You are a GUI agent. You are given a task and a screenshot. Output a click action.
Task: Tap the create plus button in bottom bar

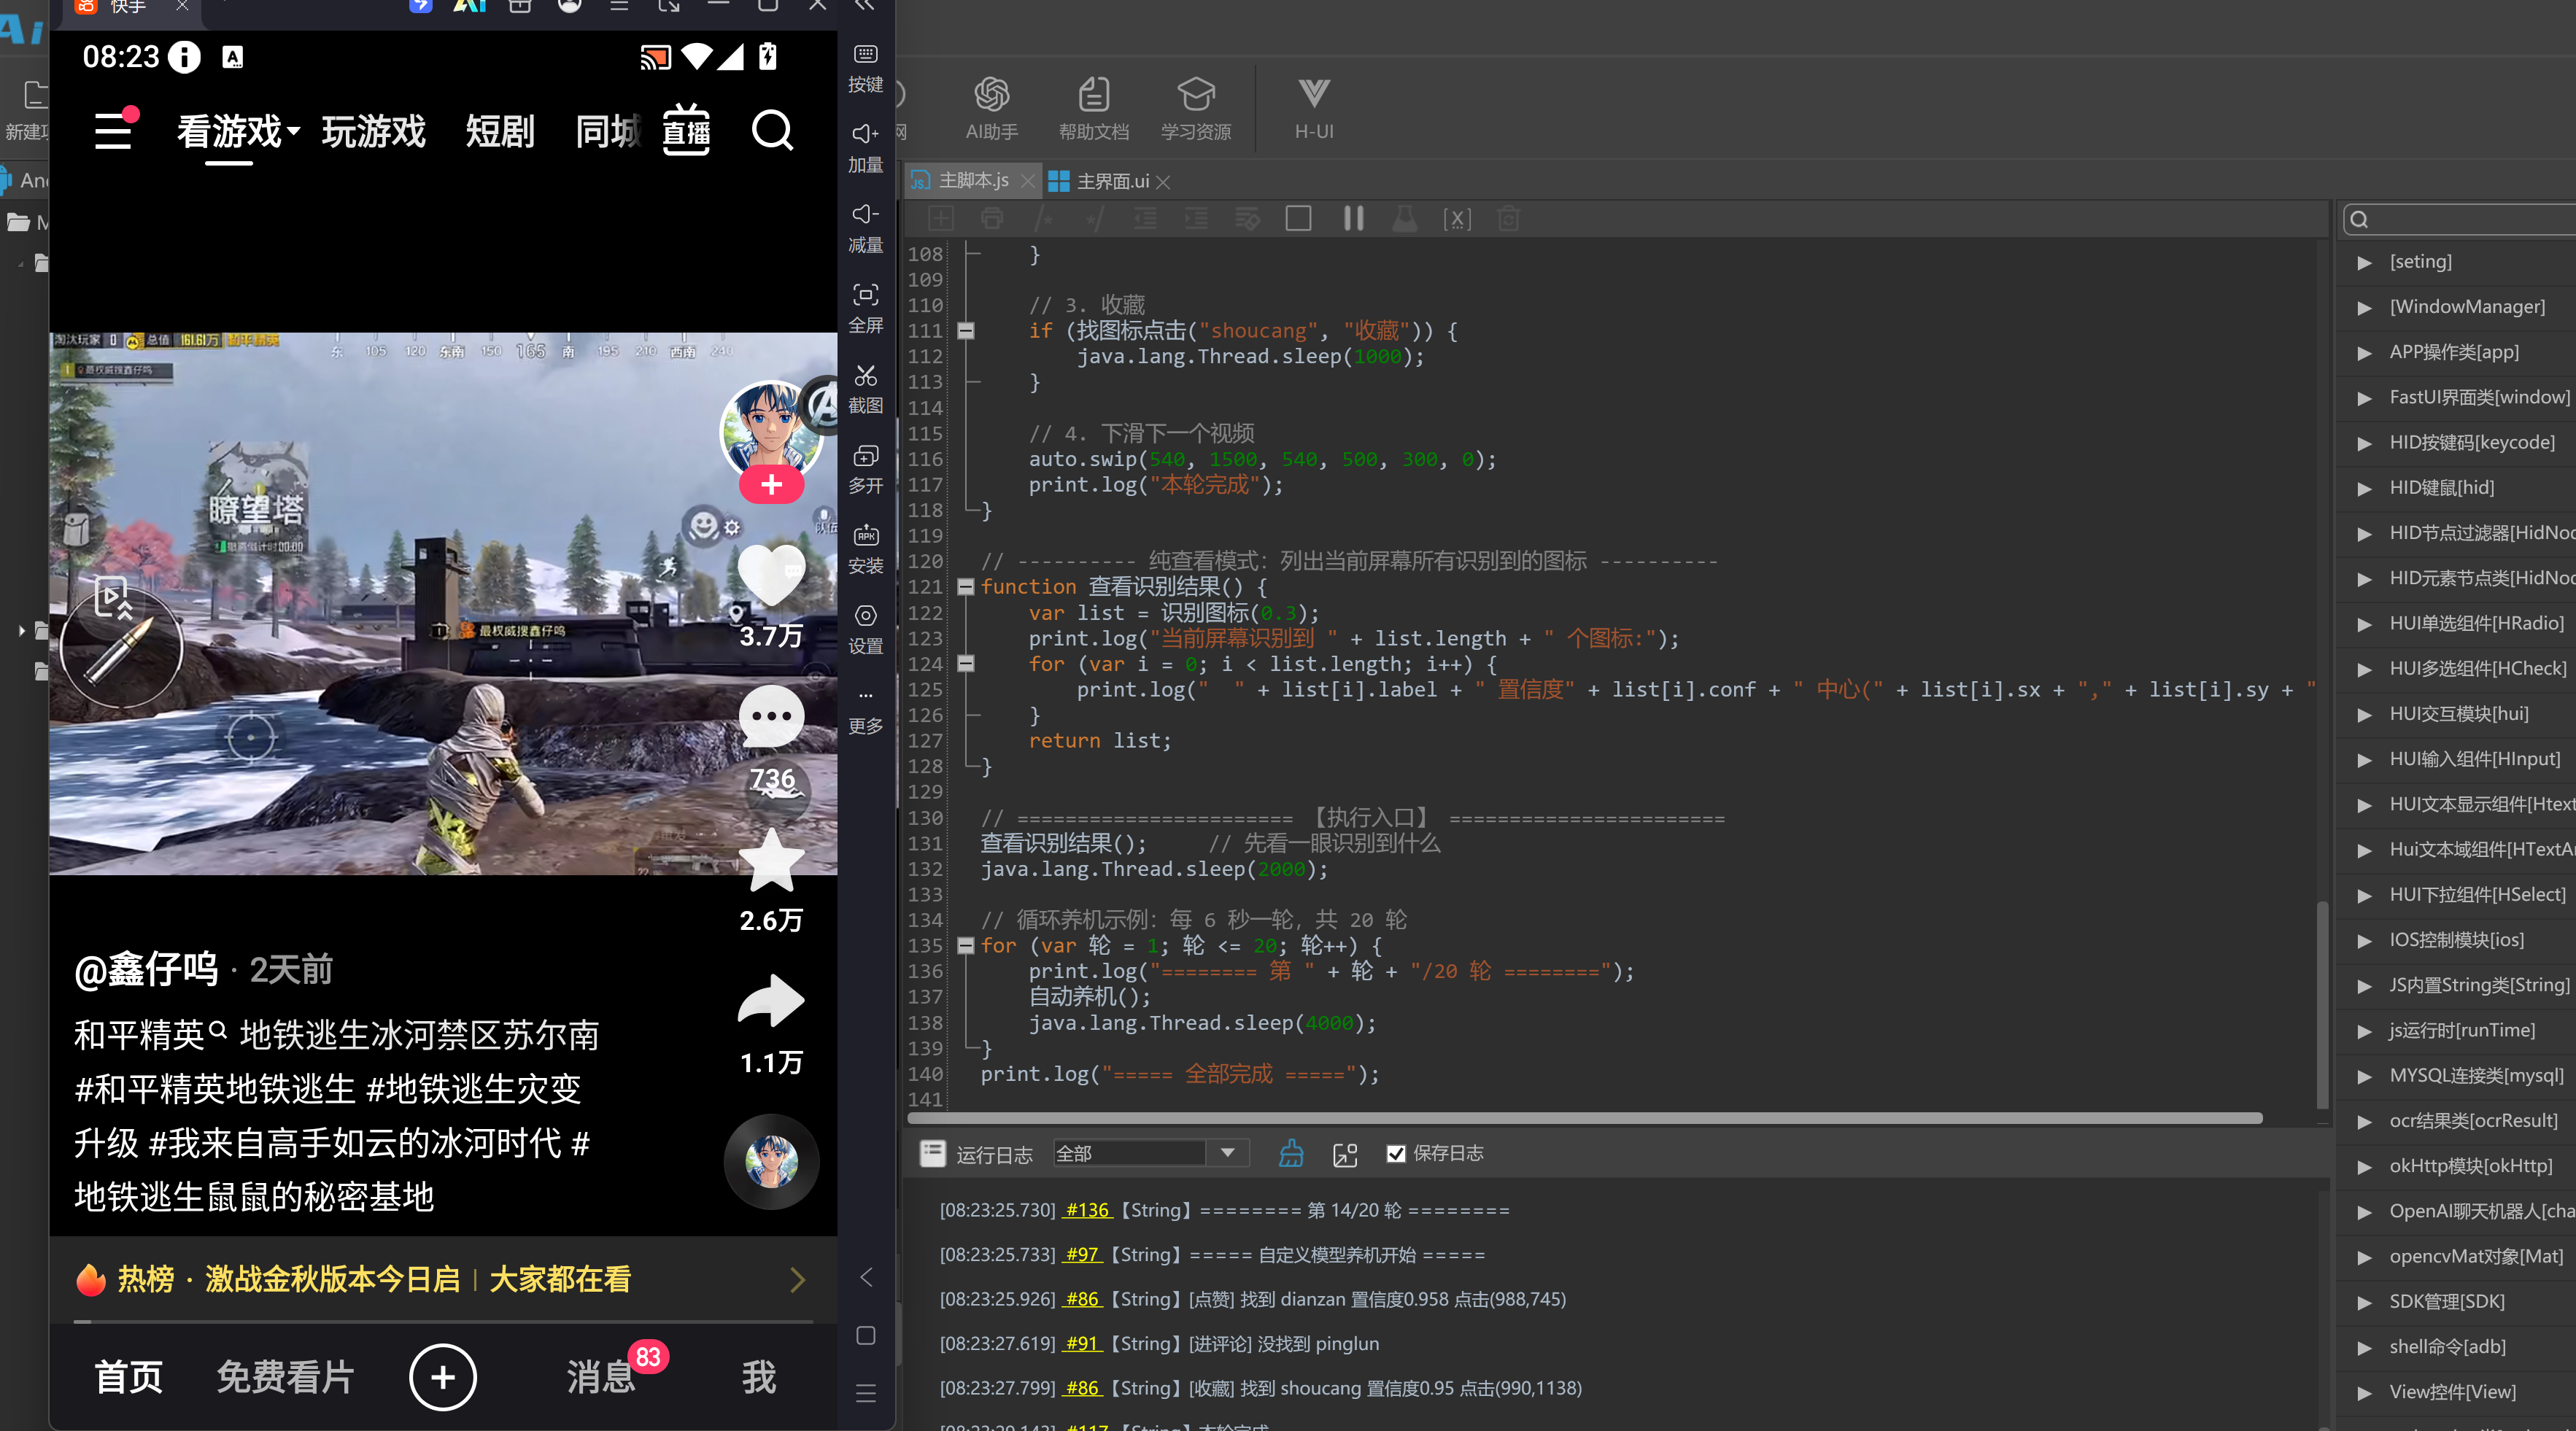click(443, 1377)
